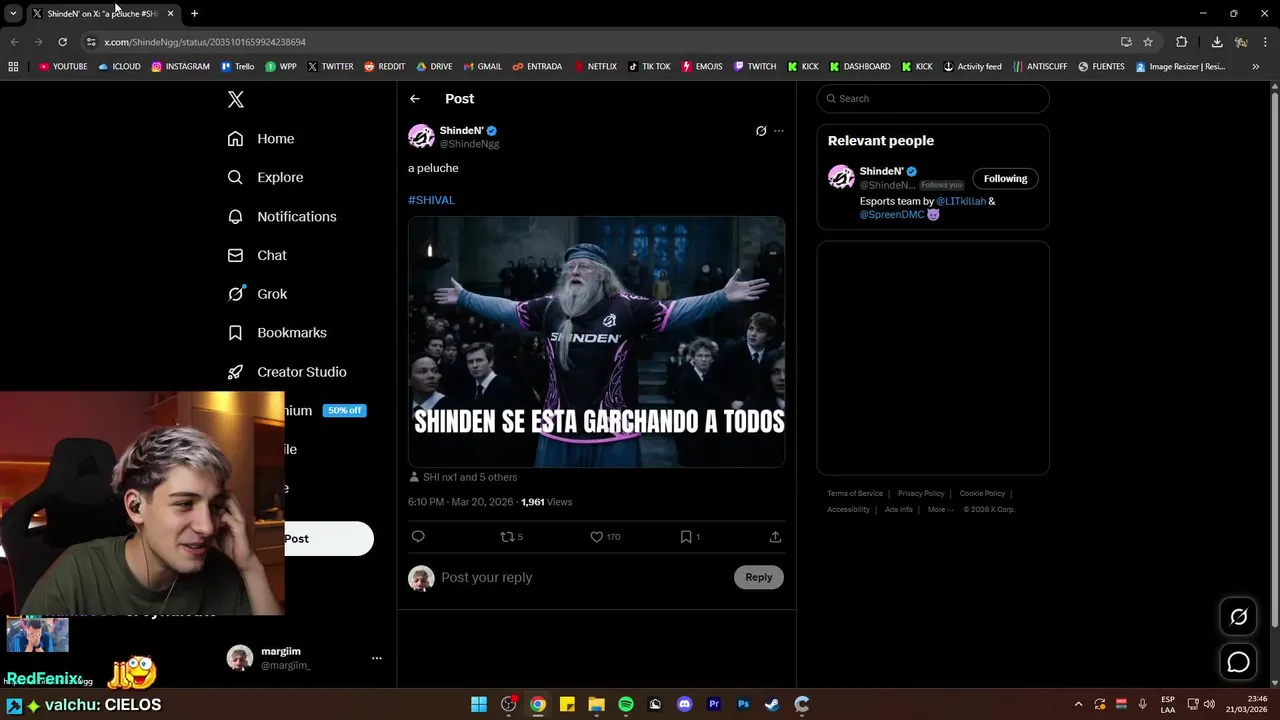The width and height of the screenshot is (1280, 720).
Task: Click the back arrow beside Post
Action: [x=415, y=99]
